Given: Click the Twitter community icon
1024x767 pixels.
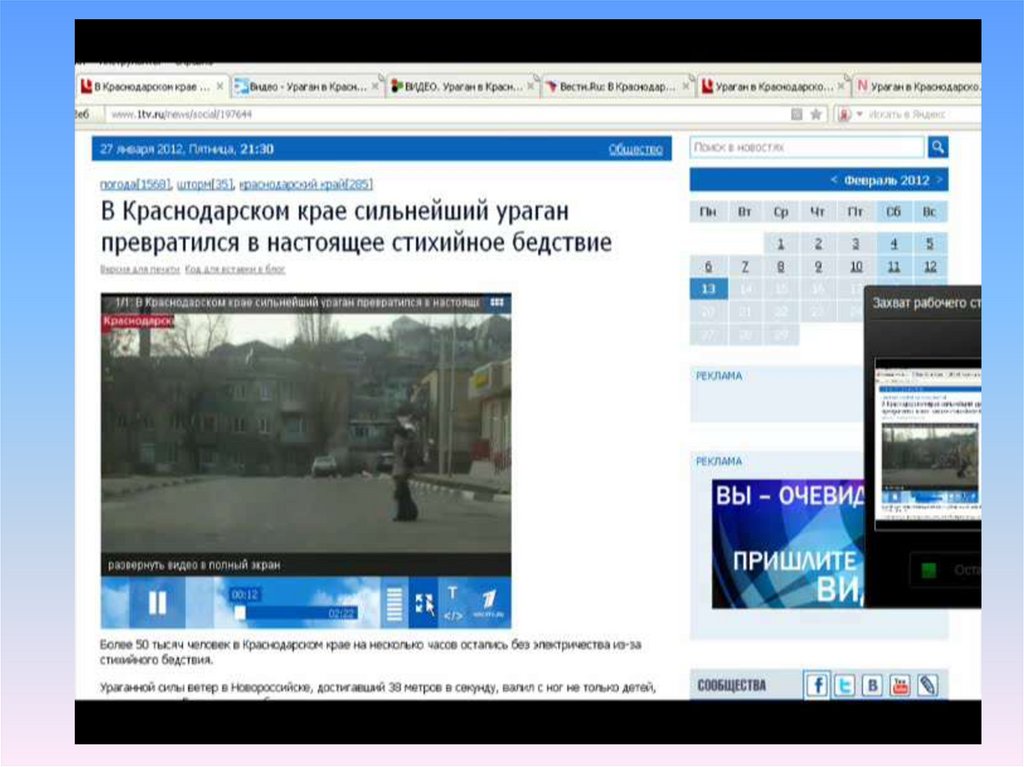Looking at the screenshot, I should pyautogui.click(x=844, y=685).
